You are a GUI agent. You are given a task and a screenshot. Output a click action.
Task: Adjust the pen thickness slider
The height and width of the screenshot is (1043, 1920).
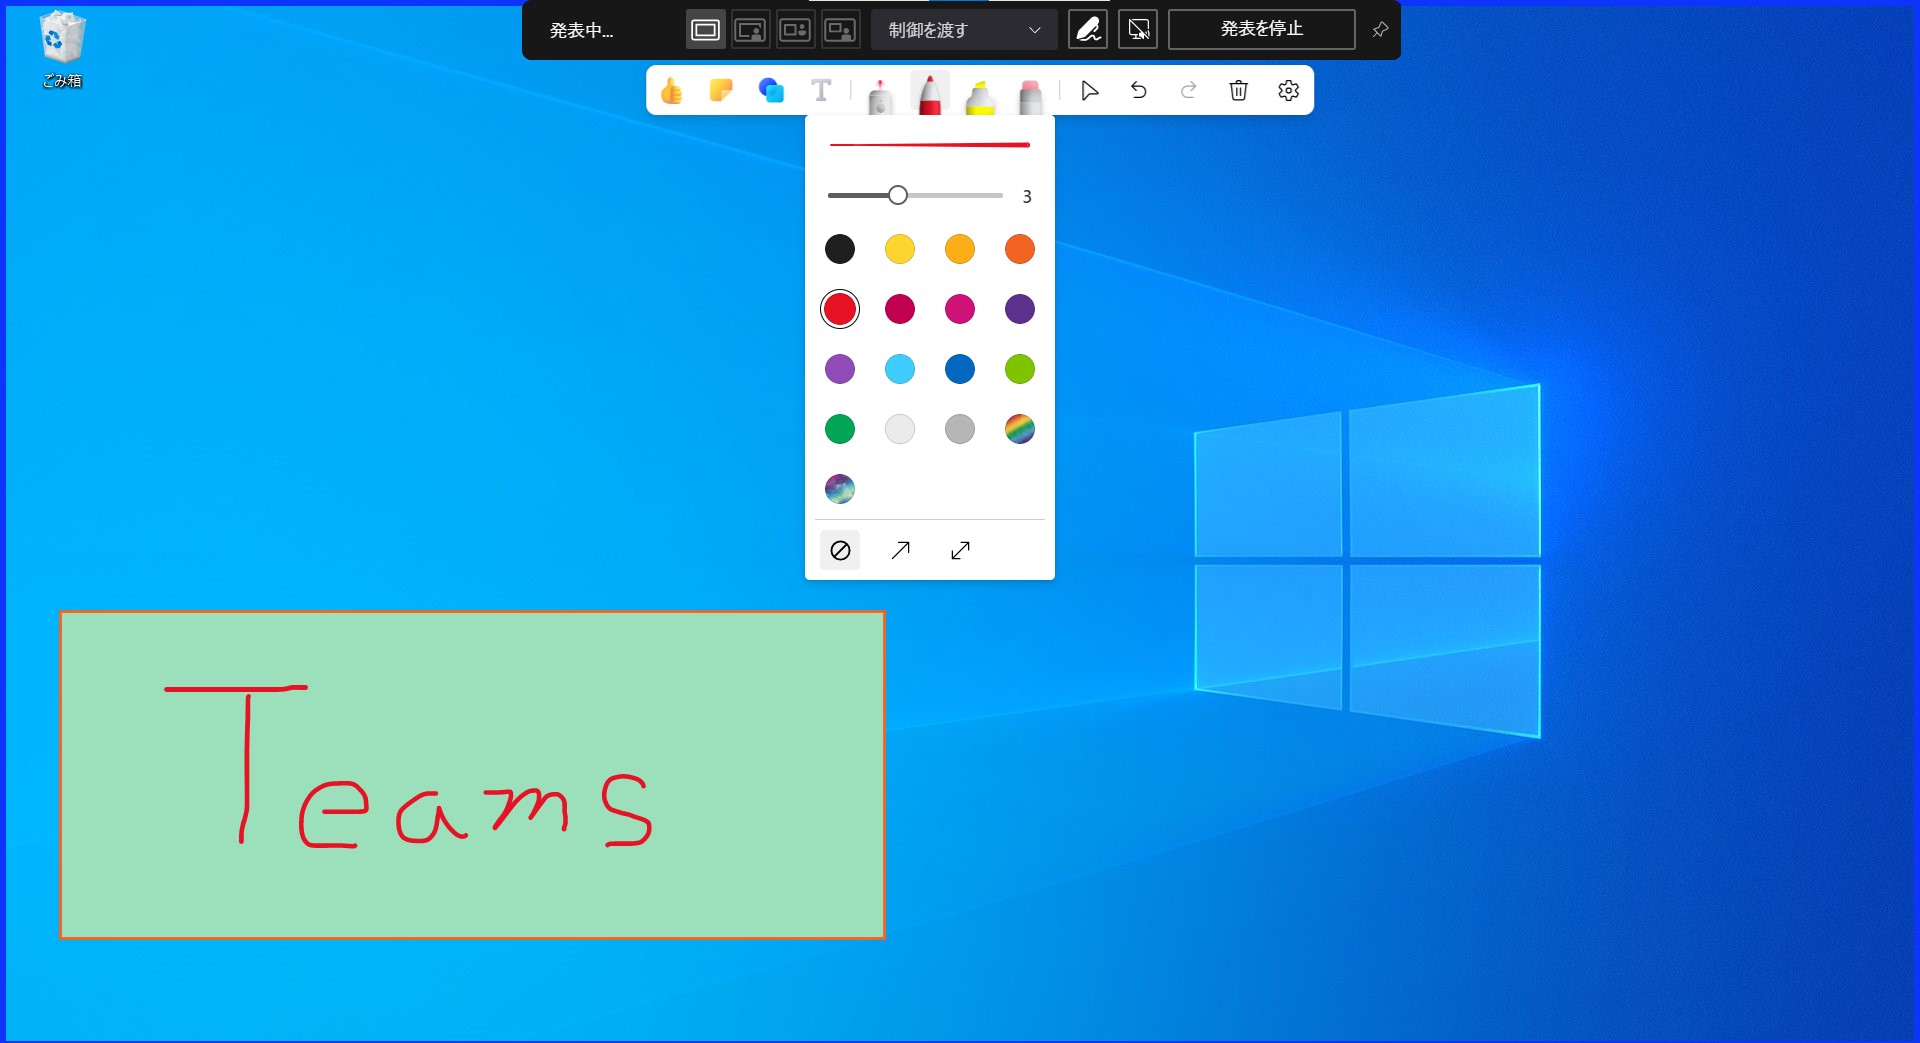(x=898, y=195)
